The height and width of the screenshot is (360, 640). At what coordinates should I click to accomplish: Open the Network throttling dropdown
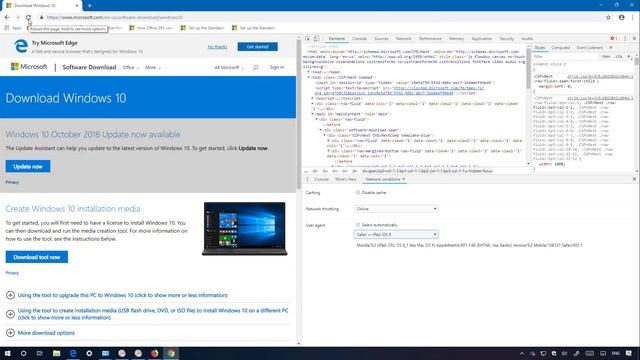point(396,209)
